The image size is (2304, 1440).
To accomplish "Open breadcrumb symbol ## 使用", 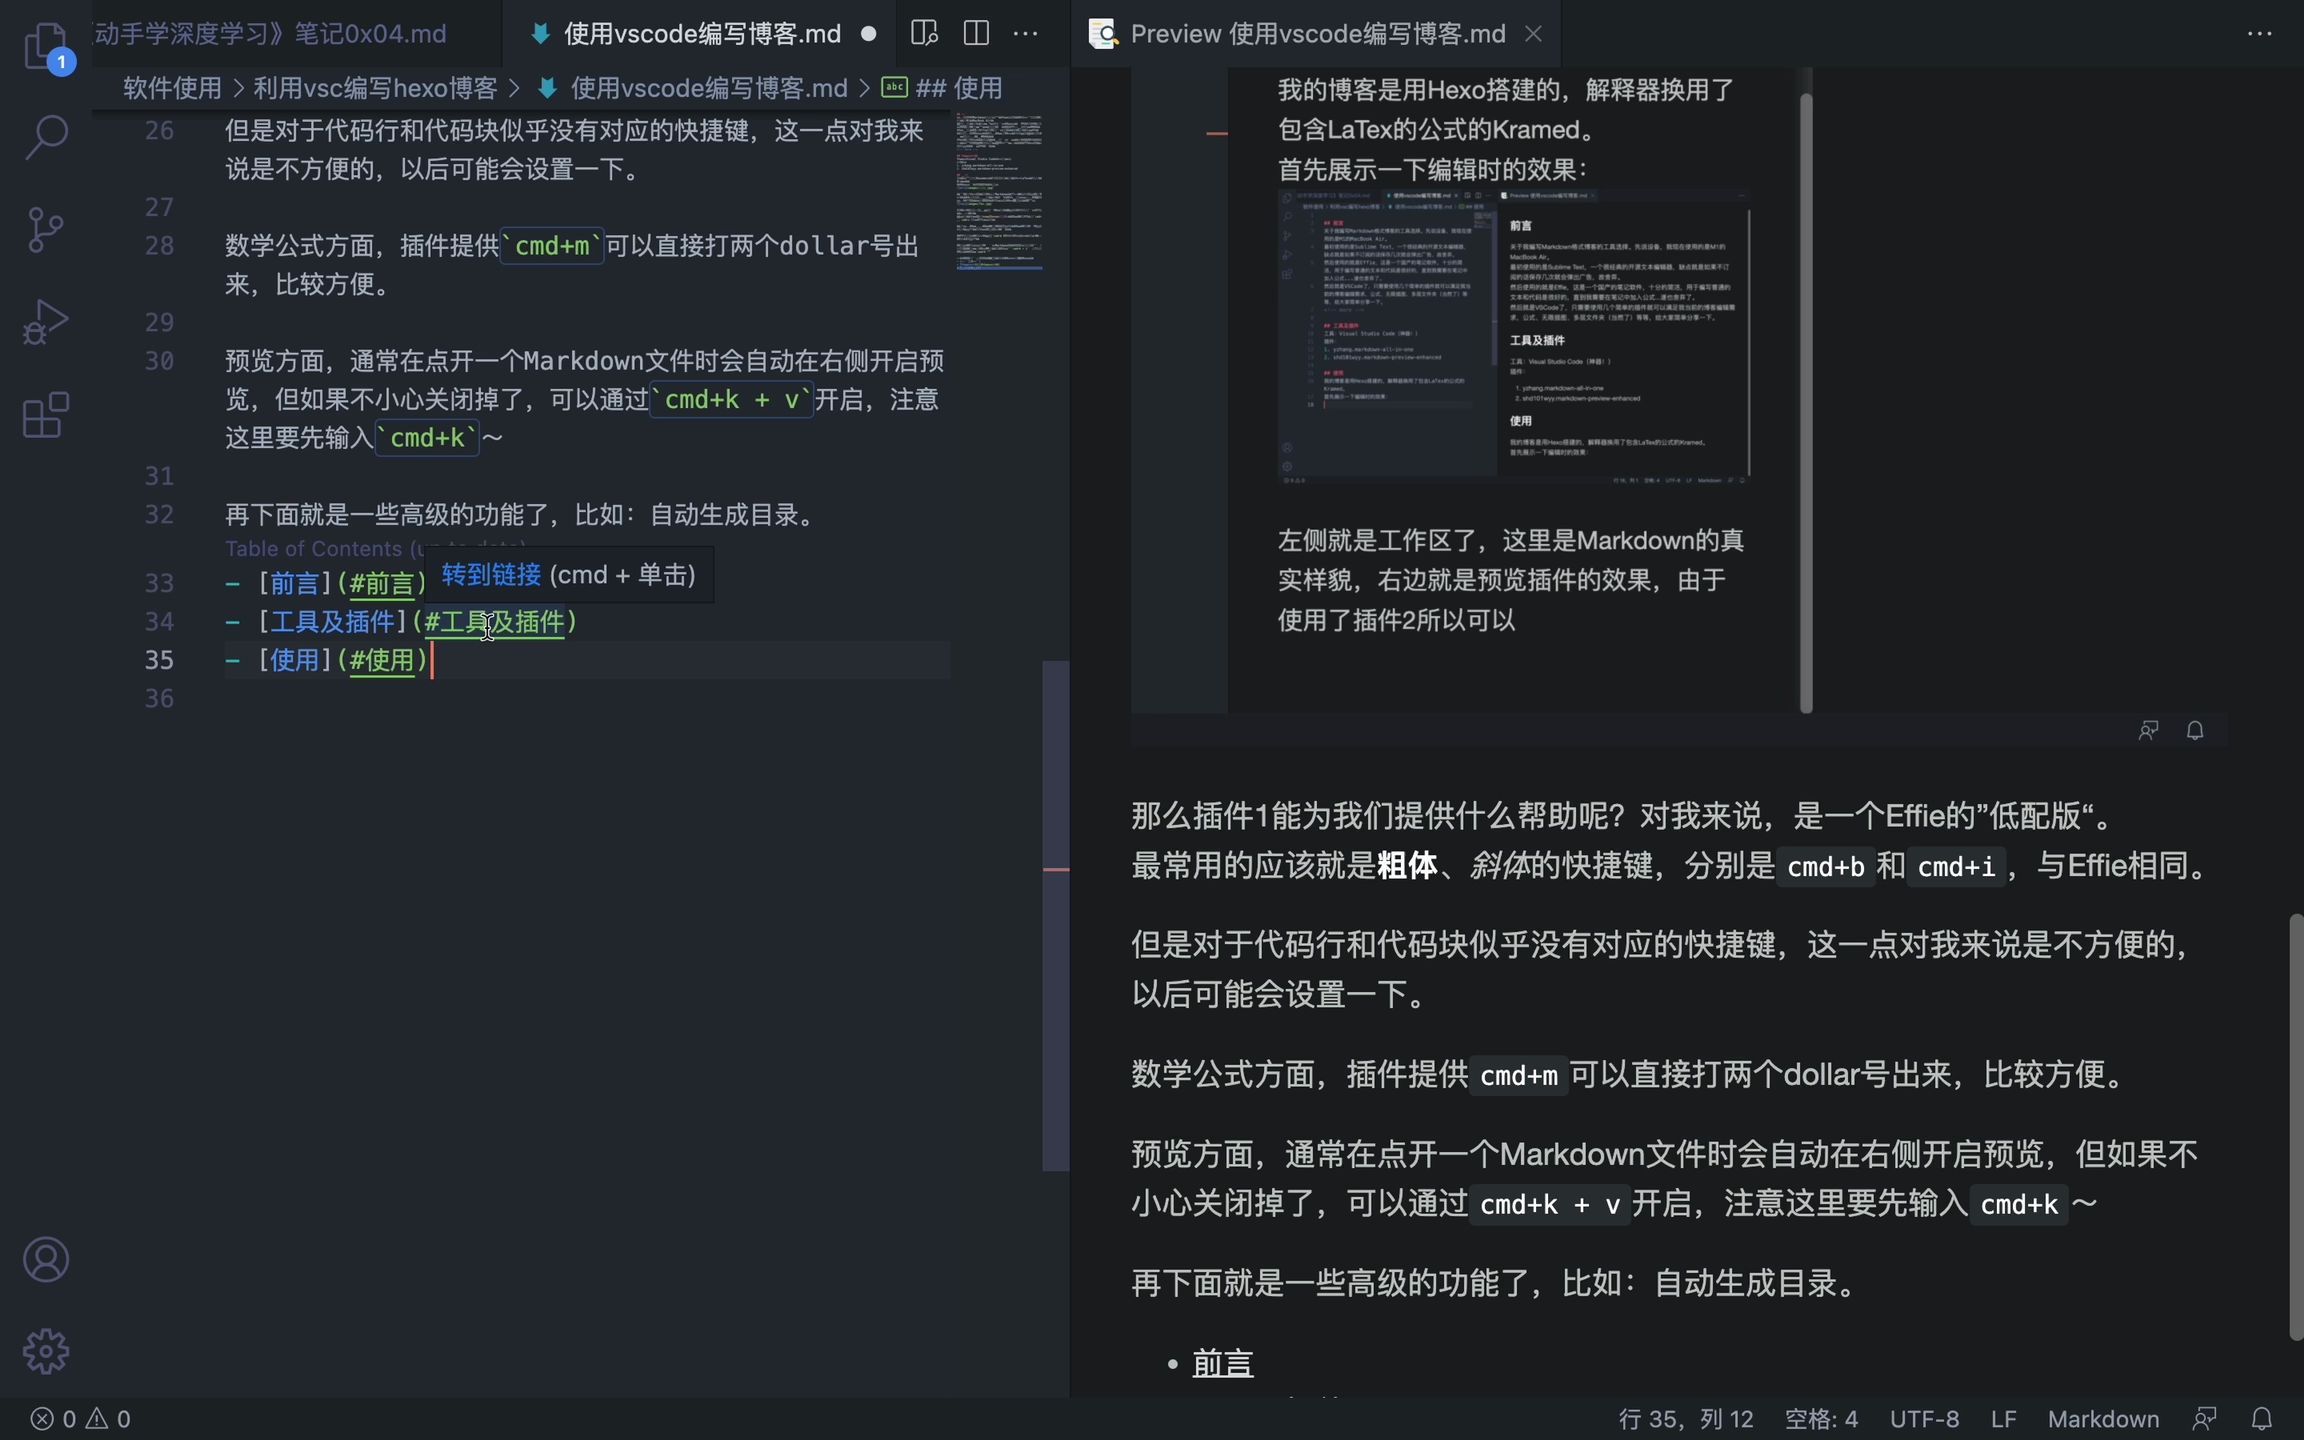I will (958, 88).
